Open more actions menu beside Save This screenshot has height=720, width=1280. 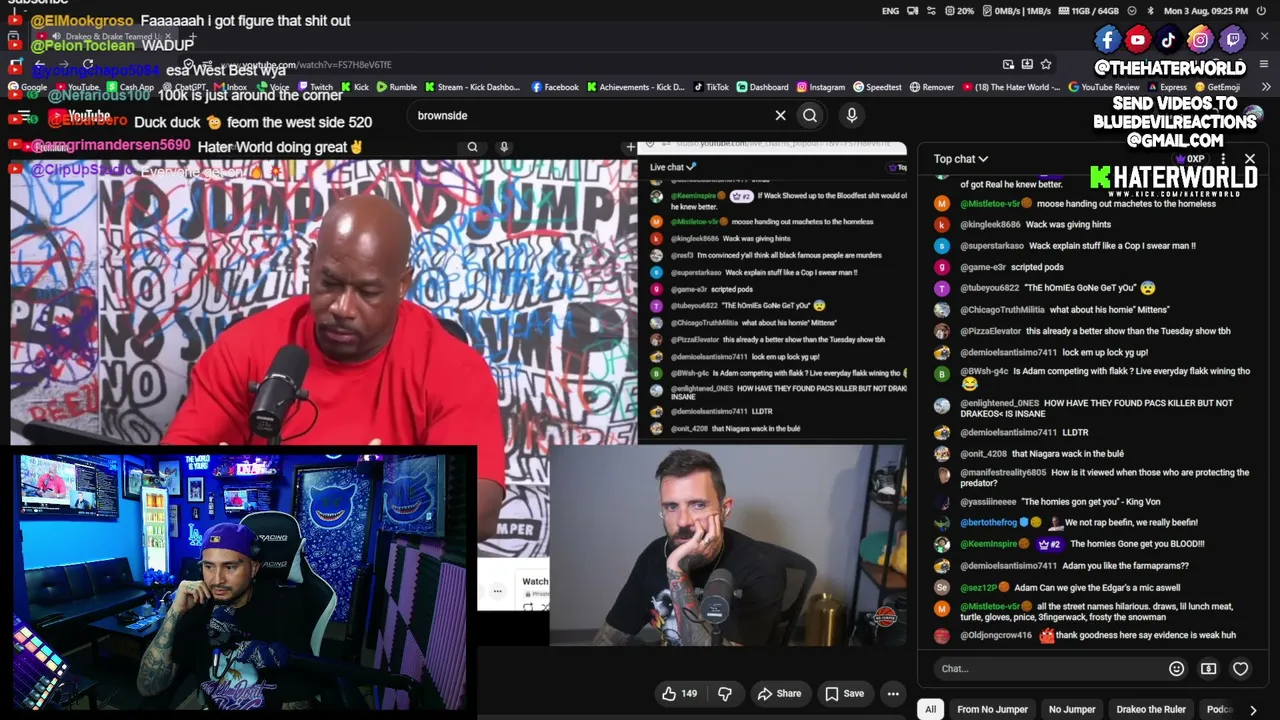coord(893,693)
